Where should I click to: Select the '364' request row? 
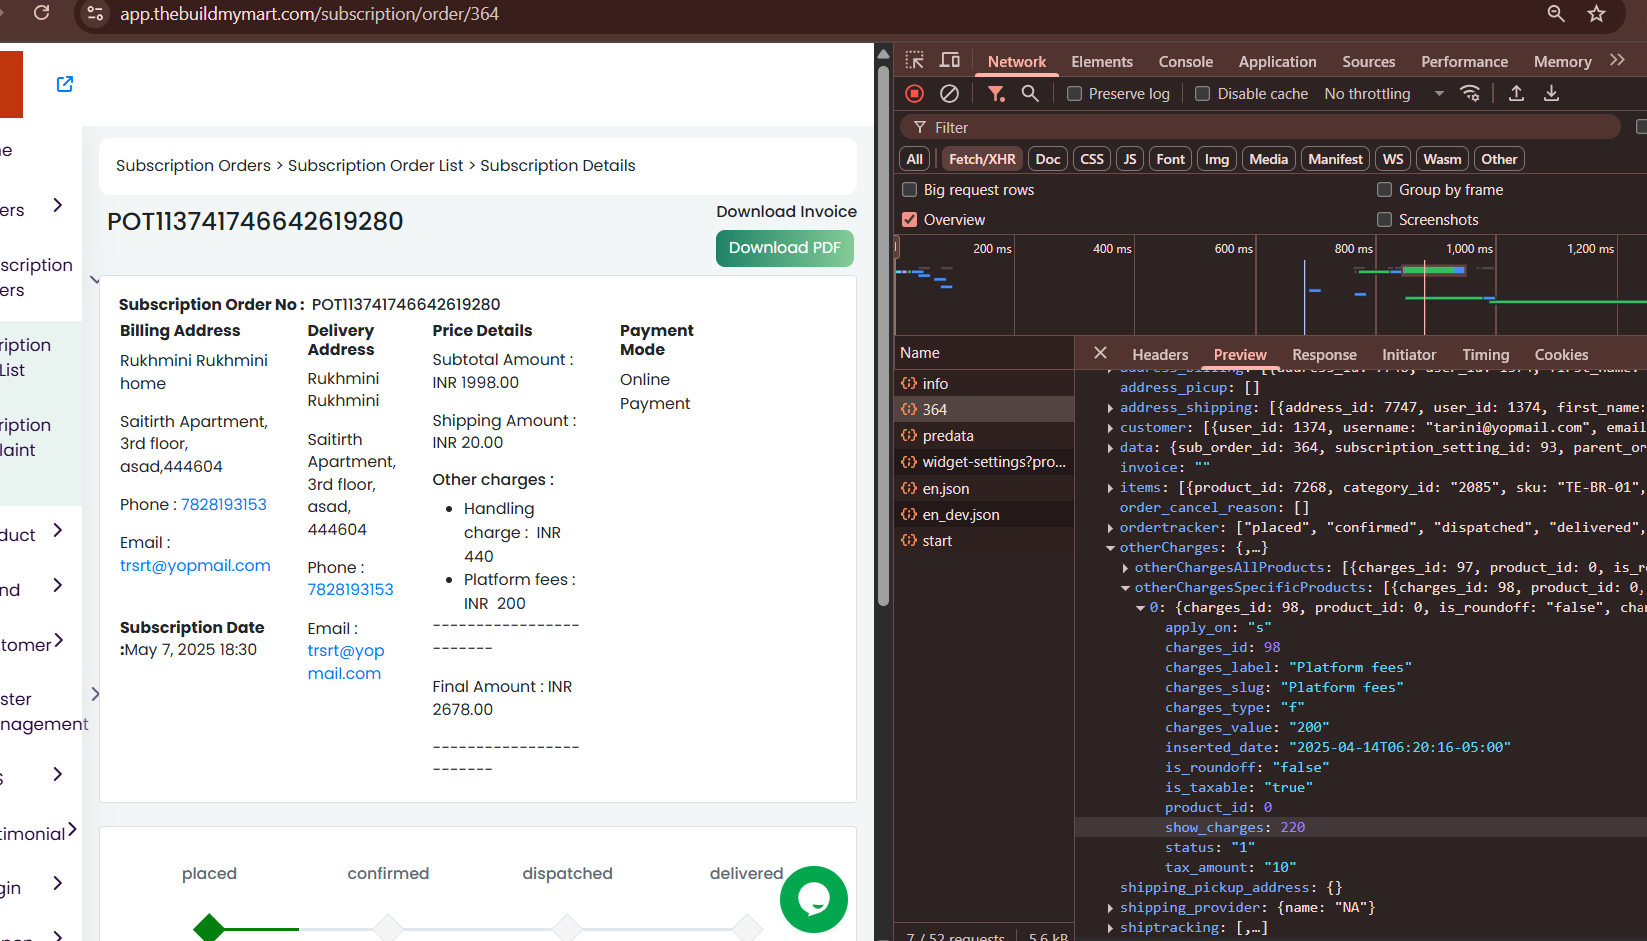click(x=984, y=409)
